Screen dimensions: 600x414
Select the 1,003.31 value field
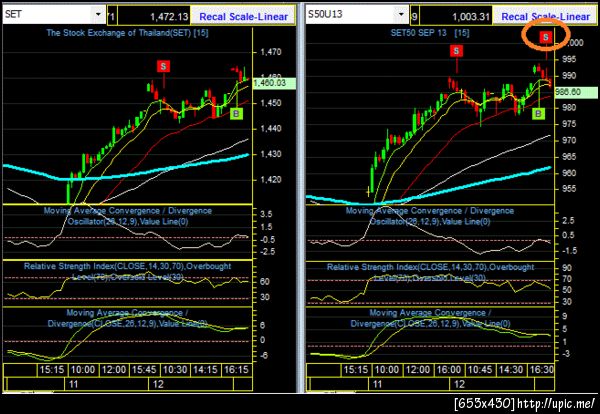pos(456,16)
